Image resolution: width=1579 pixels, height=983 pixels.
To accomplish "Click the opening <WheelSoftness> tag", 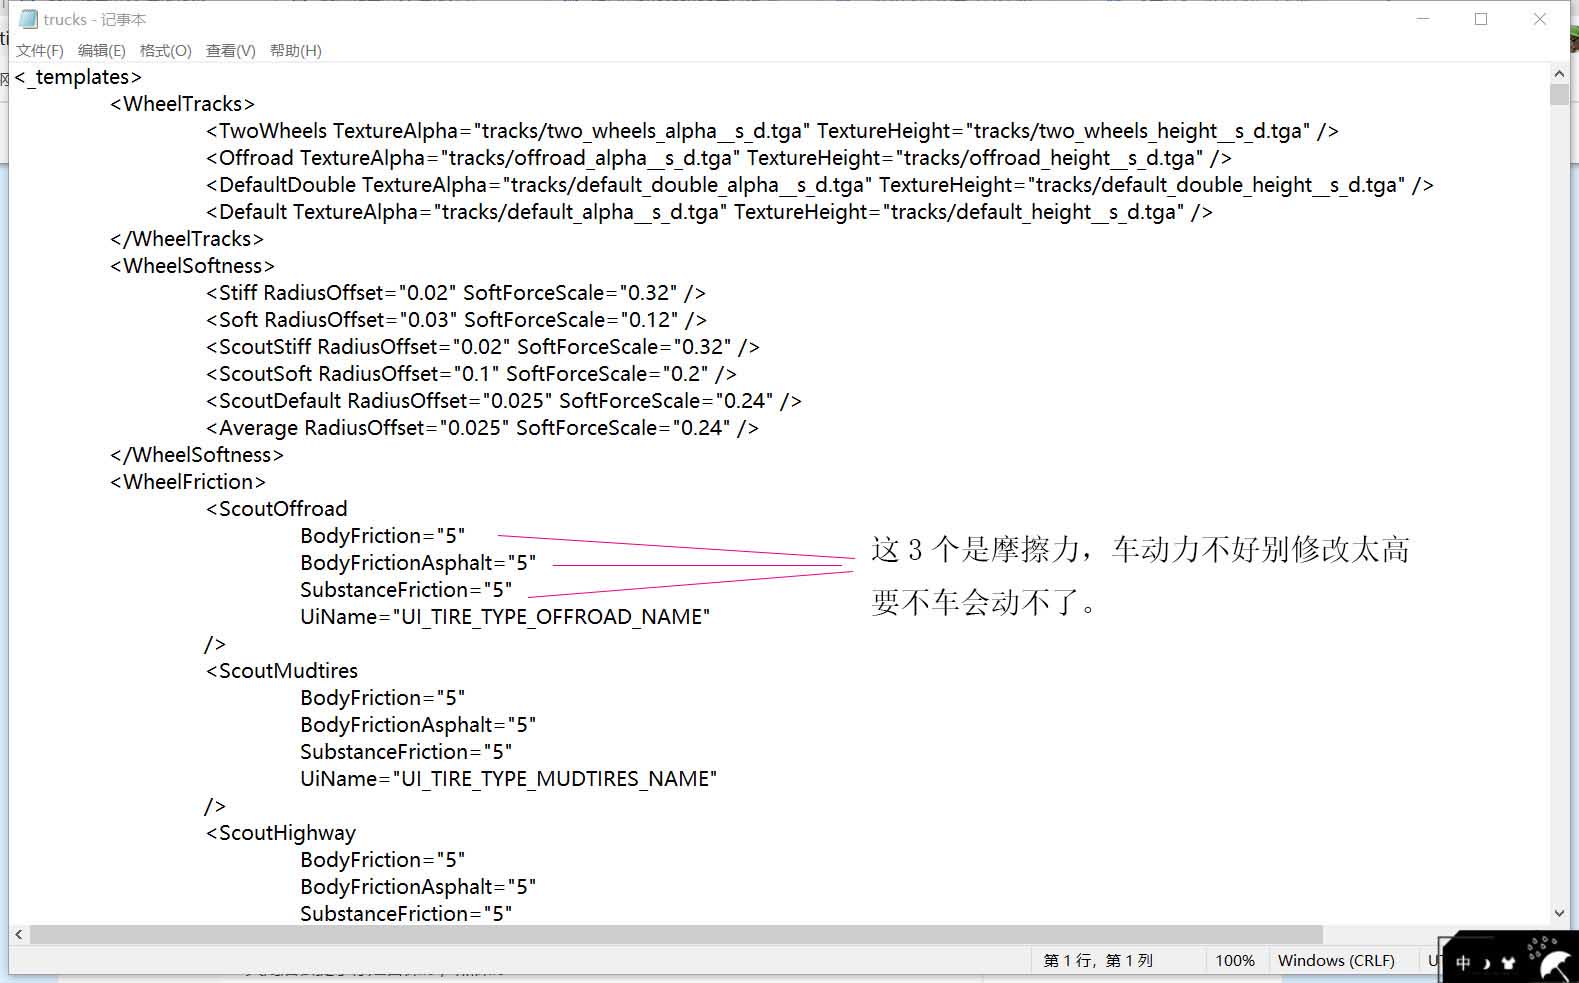I will [192, 266].
